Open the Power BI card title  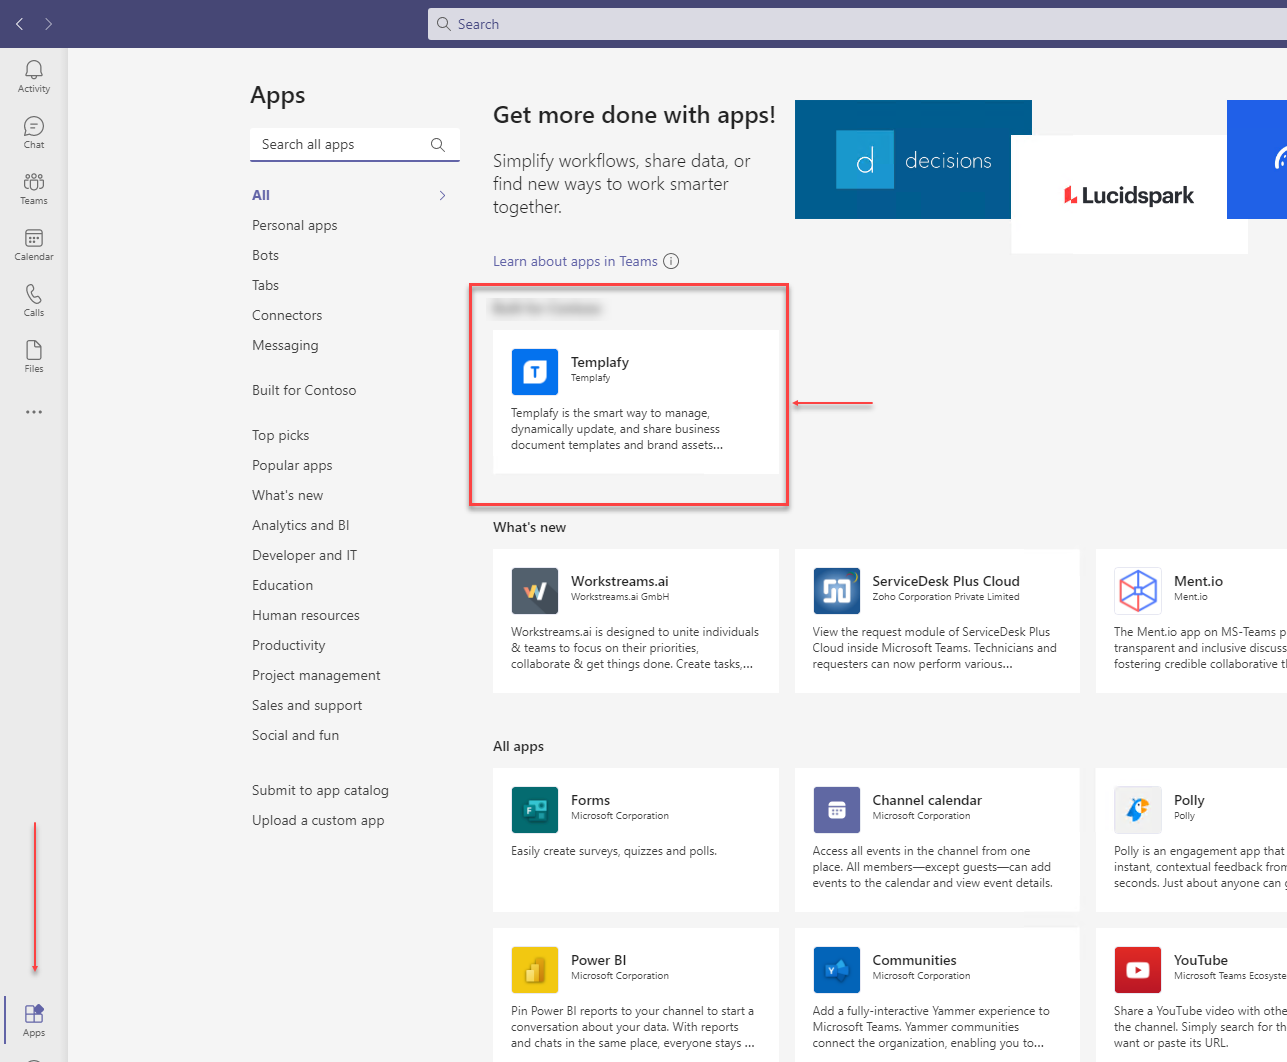pos(599,960)
